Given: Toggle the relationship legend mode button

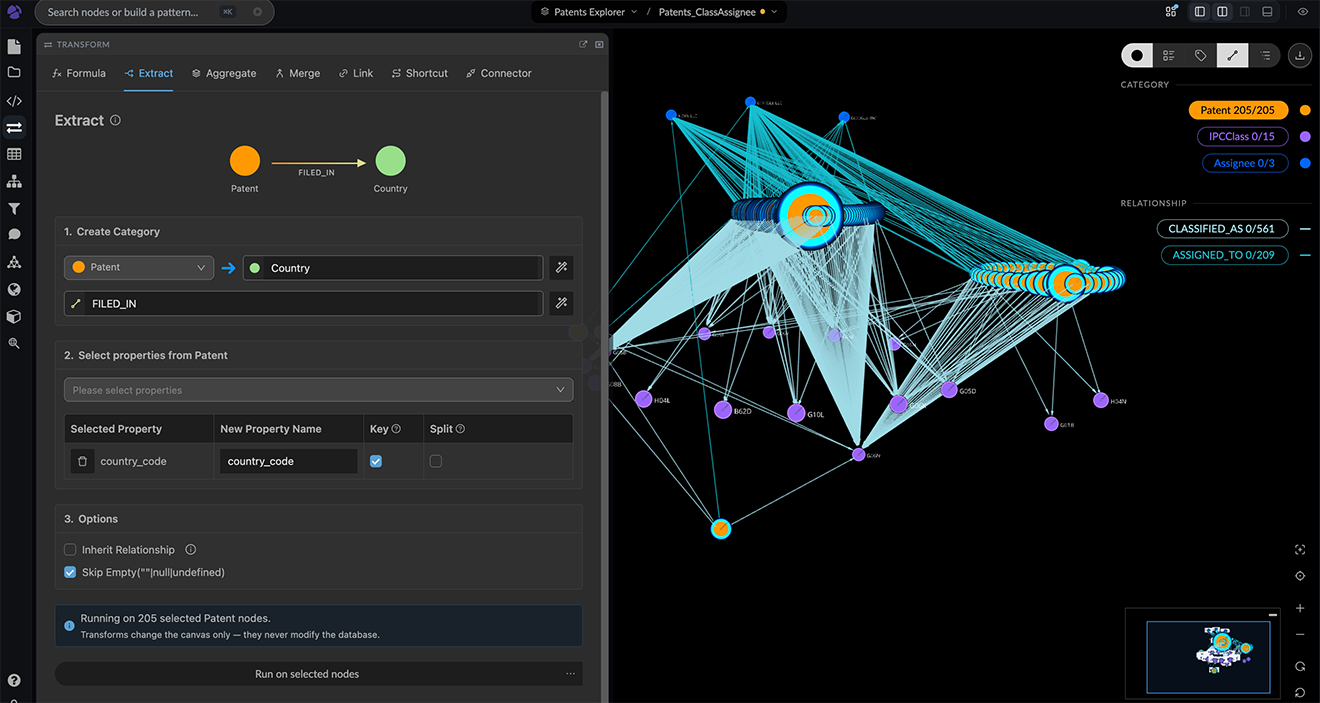Looking at the screenshot, I should tap(1232, 56).
